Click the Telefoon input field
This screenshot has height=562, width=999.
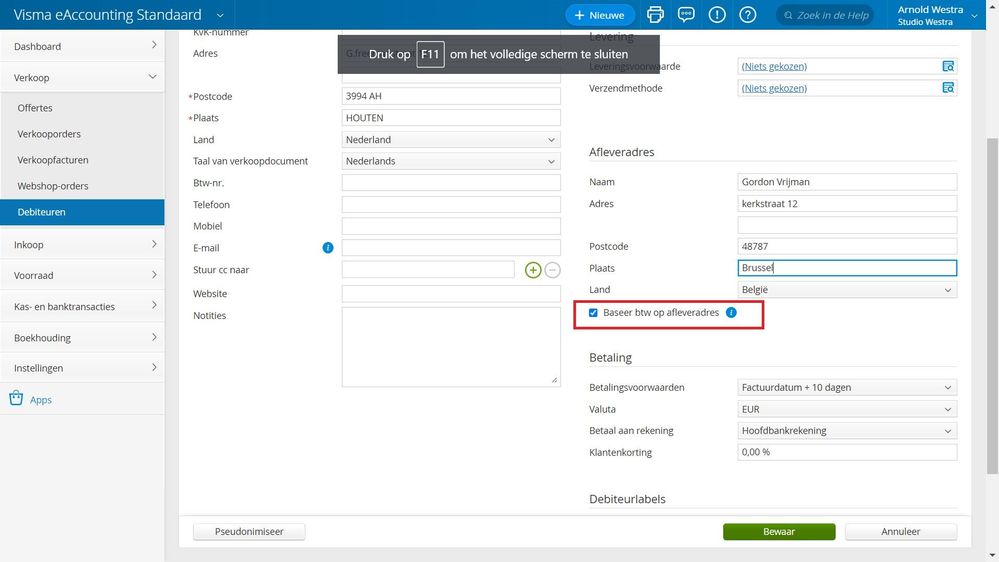[x=451, y=205]
